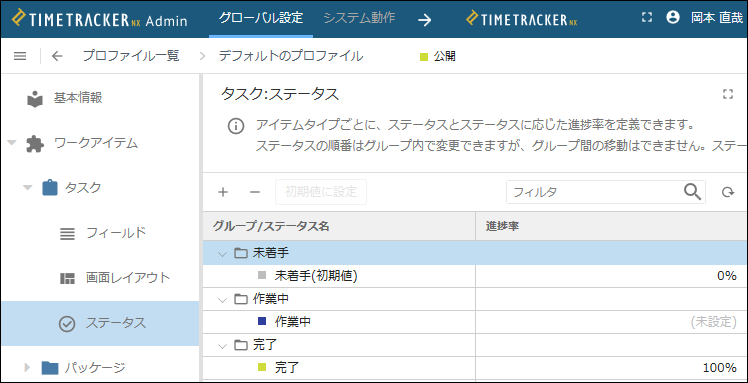Collapse the ワークアイテム tree node
Viewport: 748px width, 383px height.
coord(12,143)
